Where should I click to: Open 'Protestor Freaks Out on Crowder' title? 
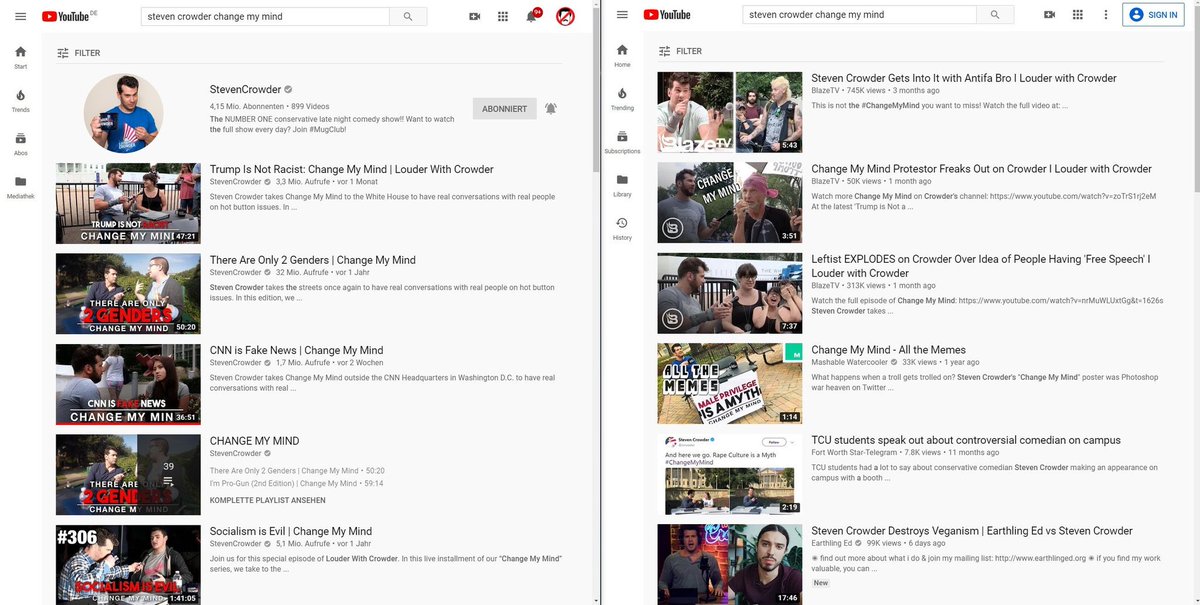[x=982, y=169]
